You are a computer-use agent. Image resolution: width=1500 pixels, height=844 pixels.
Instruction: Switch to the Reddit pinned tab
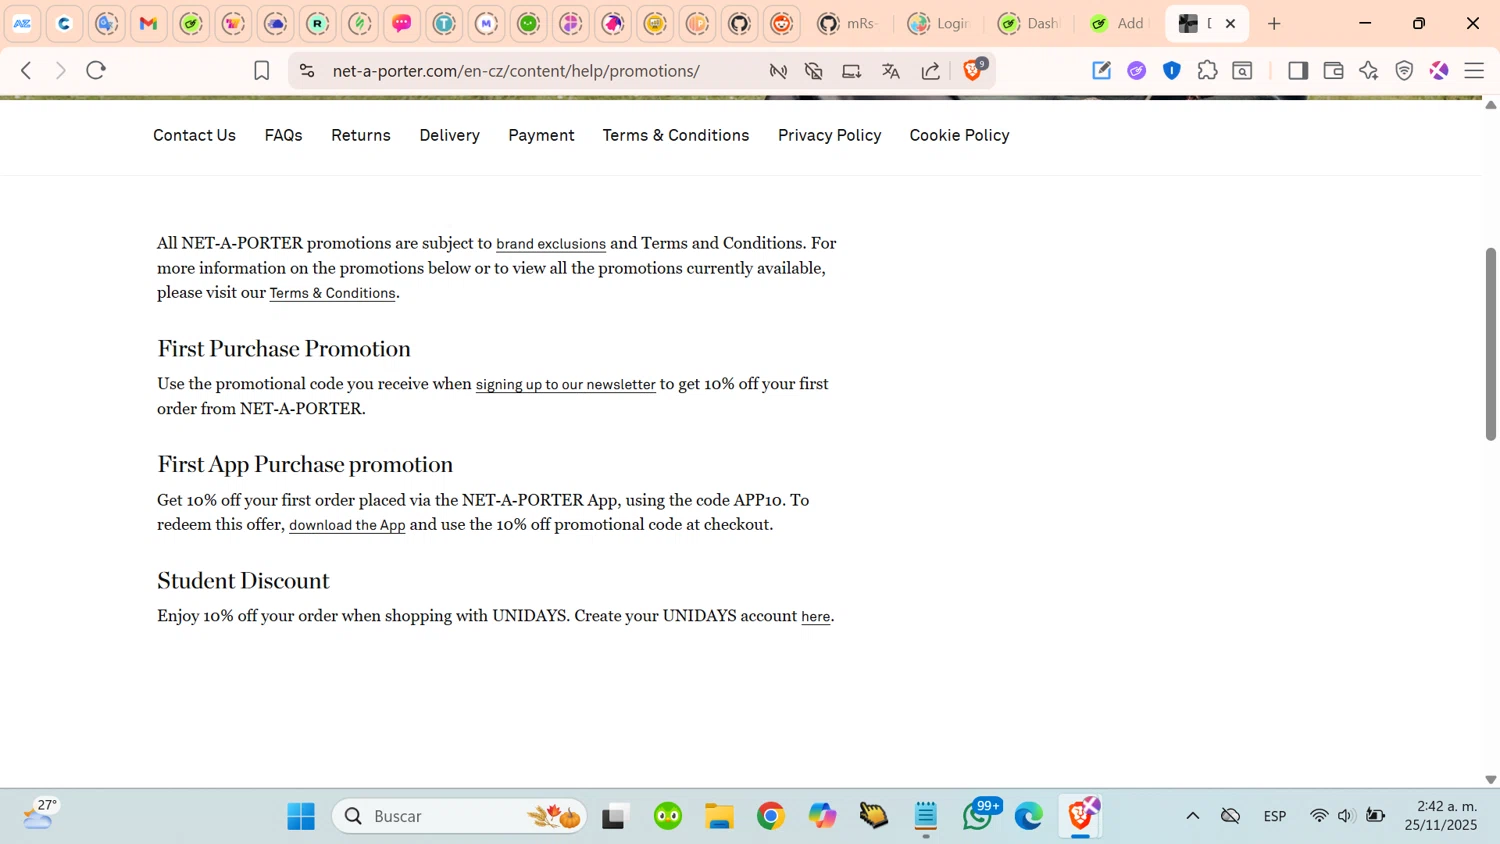point(782,23)
